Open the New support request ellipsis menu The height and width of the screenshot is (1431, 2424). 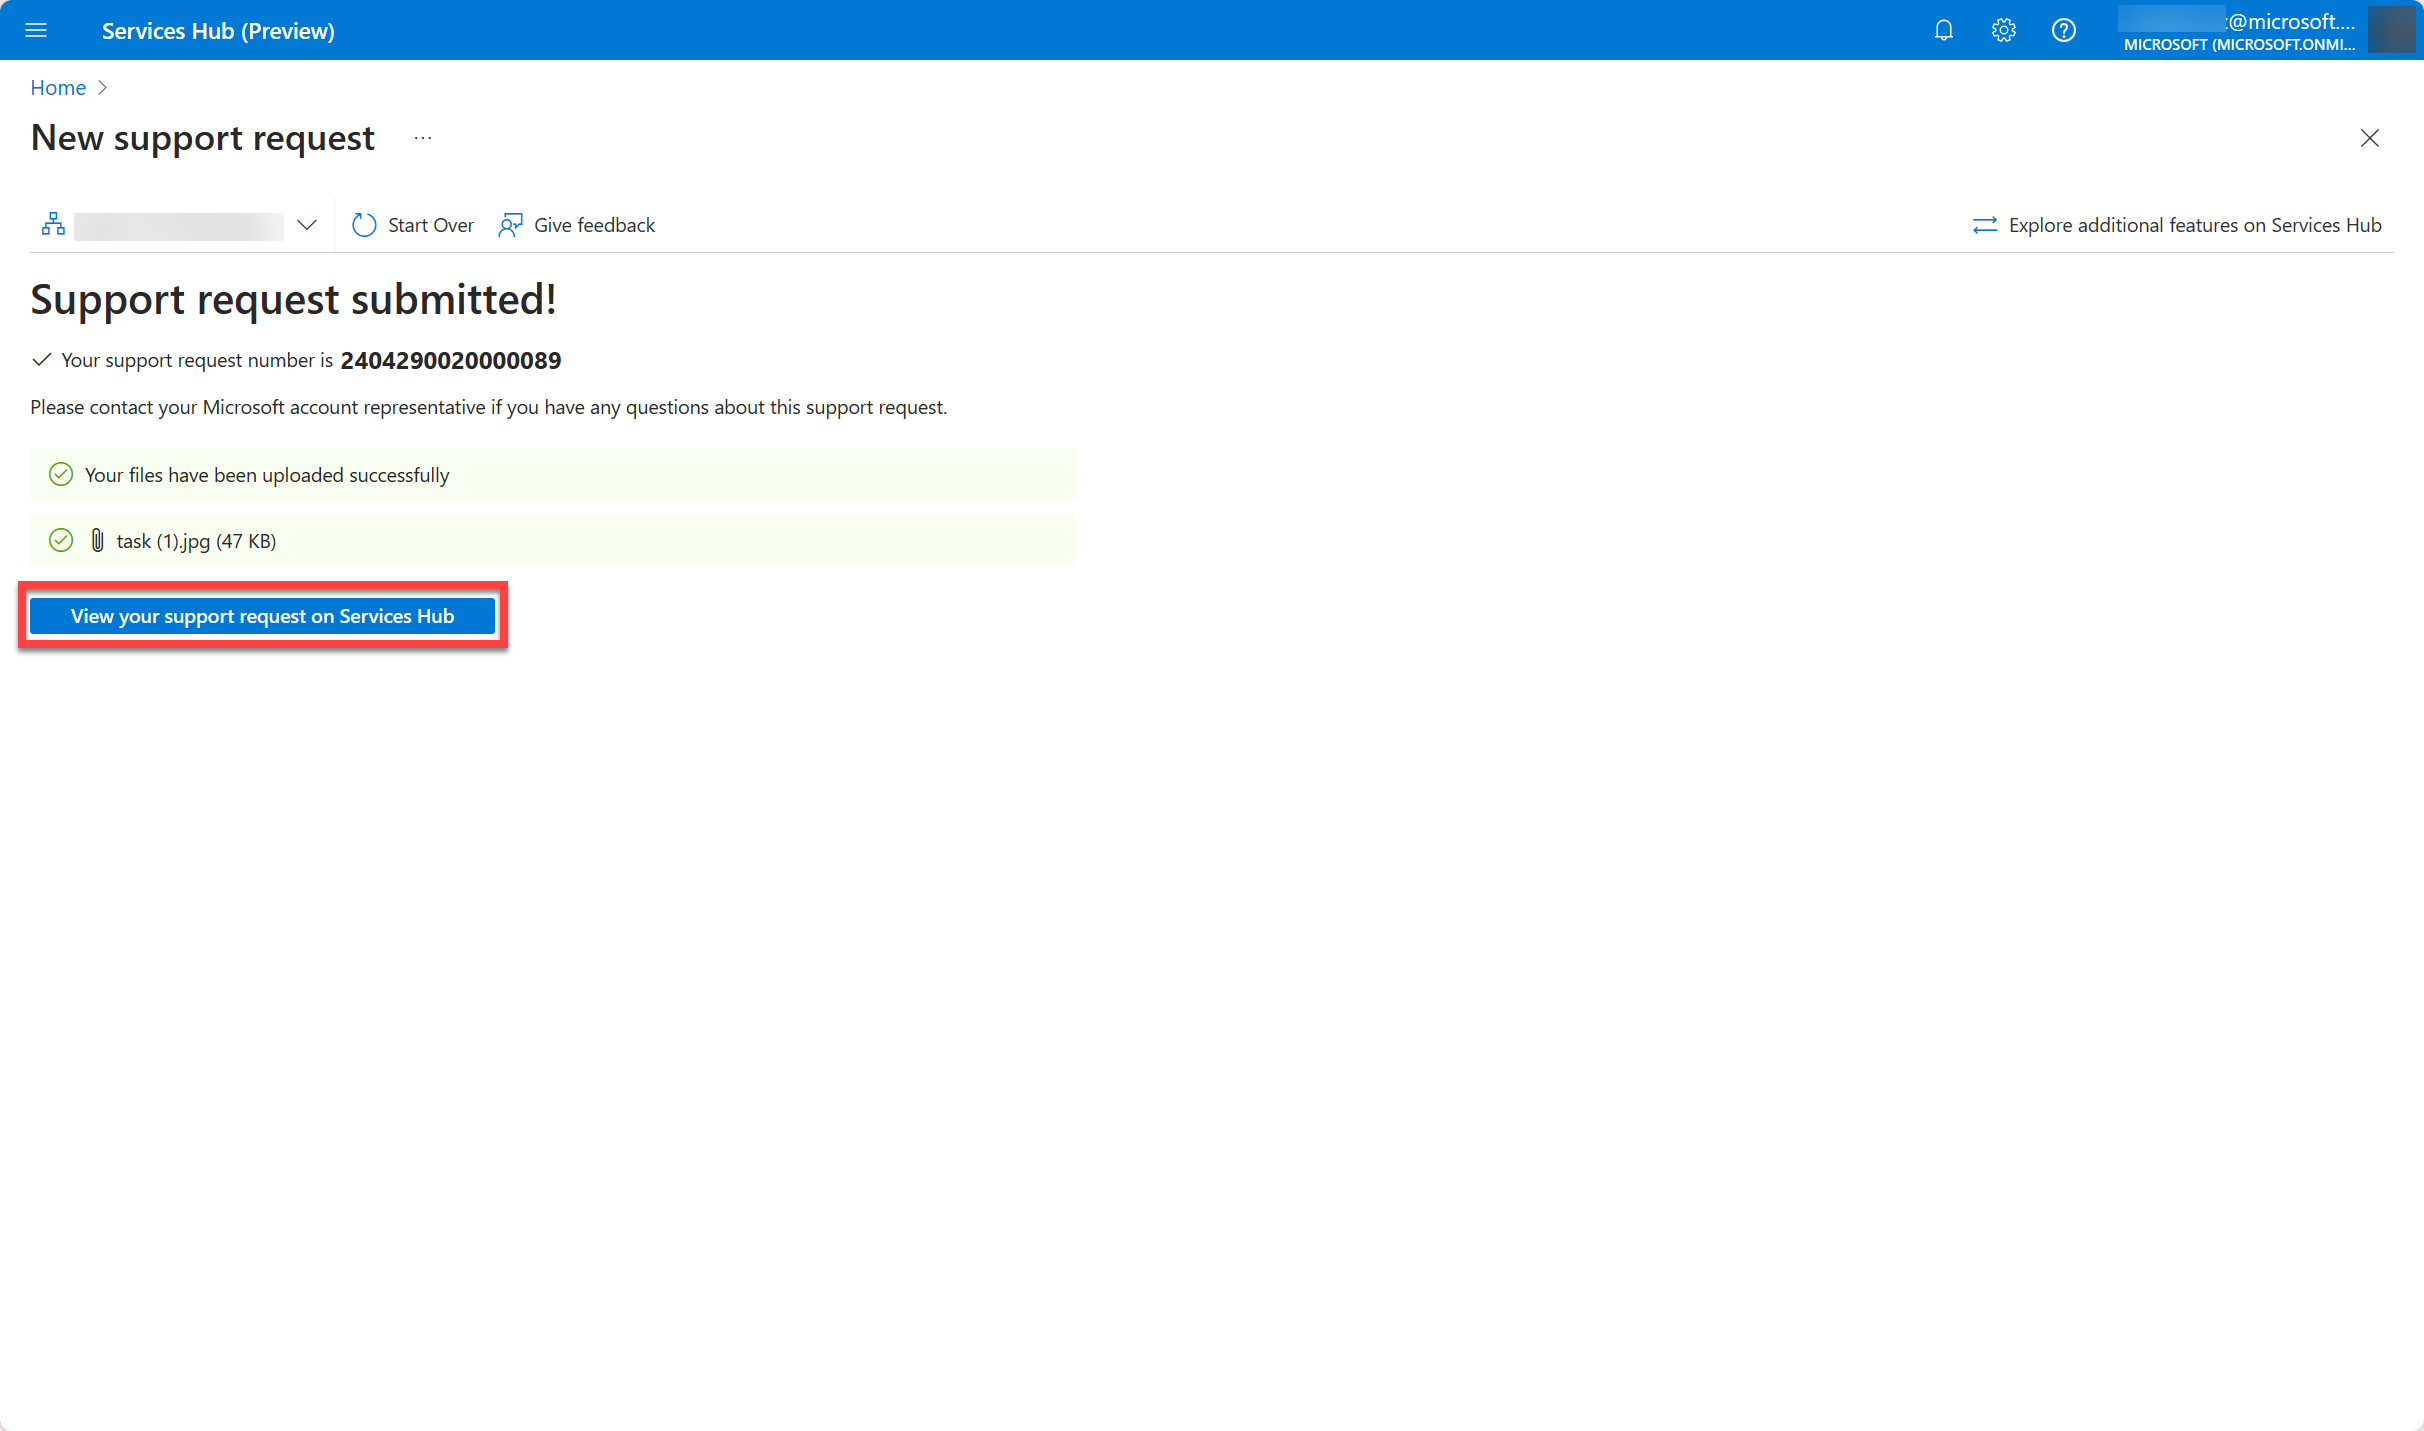422,136
